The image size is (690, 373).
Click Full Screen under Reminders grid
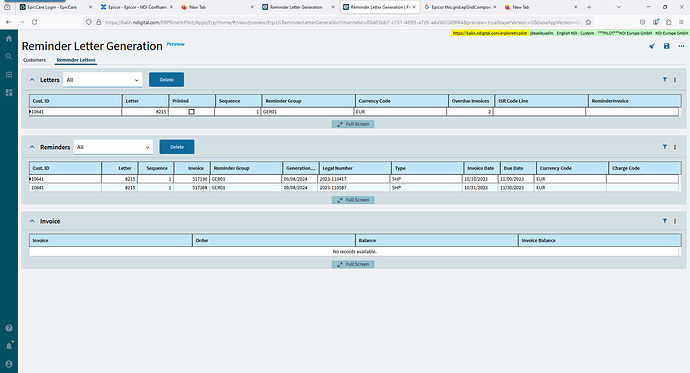[x=353, y=200]
